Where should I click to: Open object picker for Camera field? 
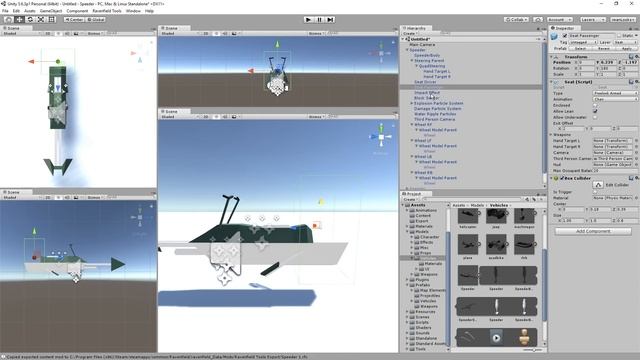[x=636, y=153]
